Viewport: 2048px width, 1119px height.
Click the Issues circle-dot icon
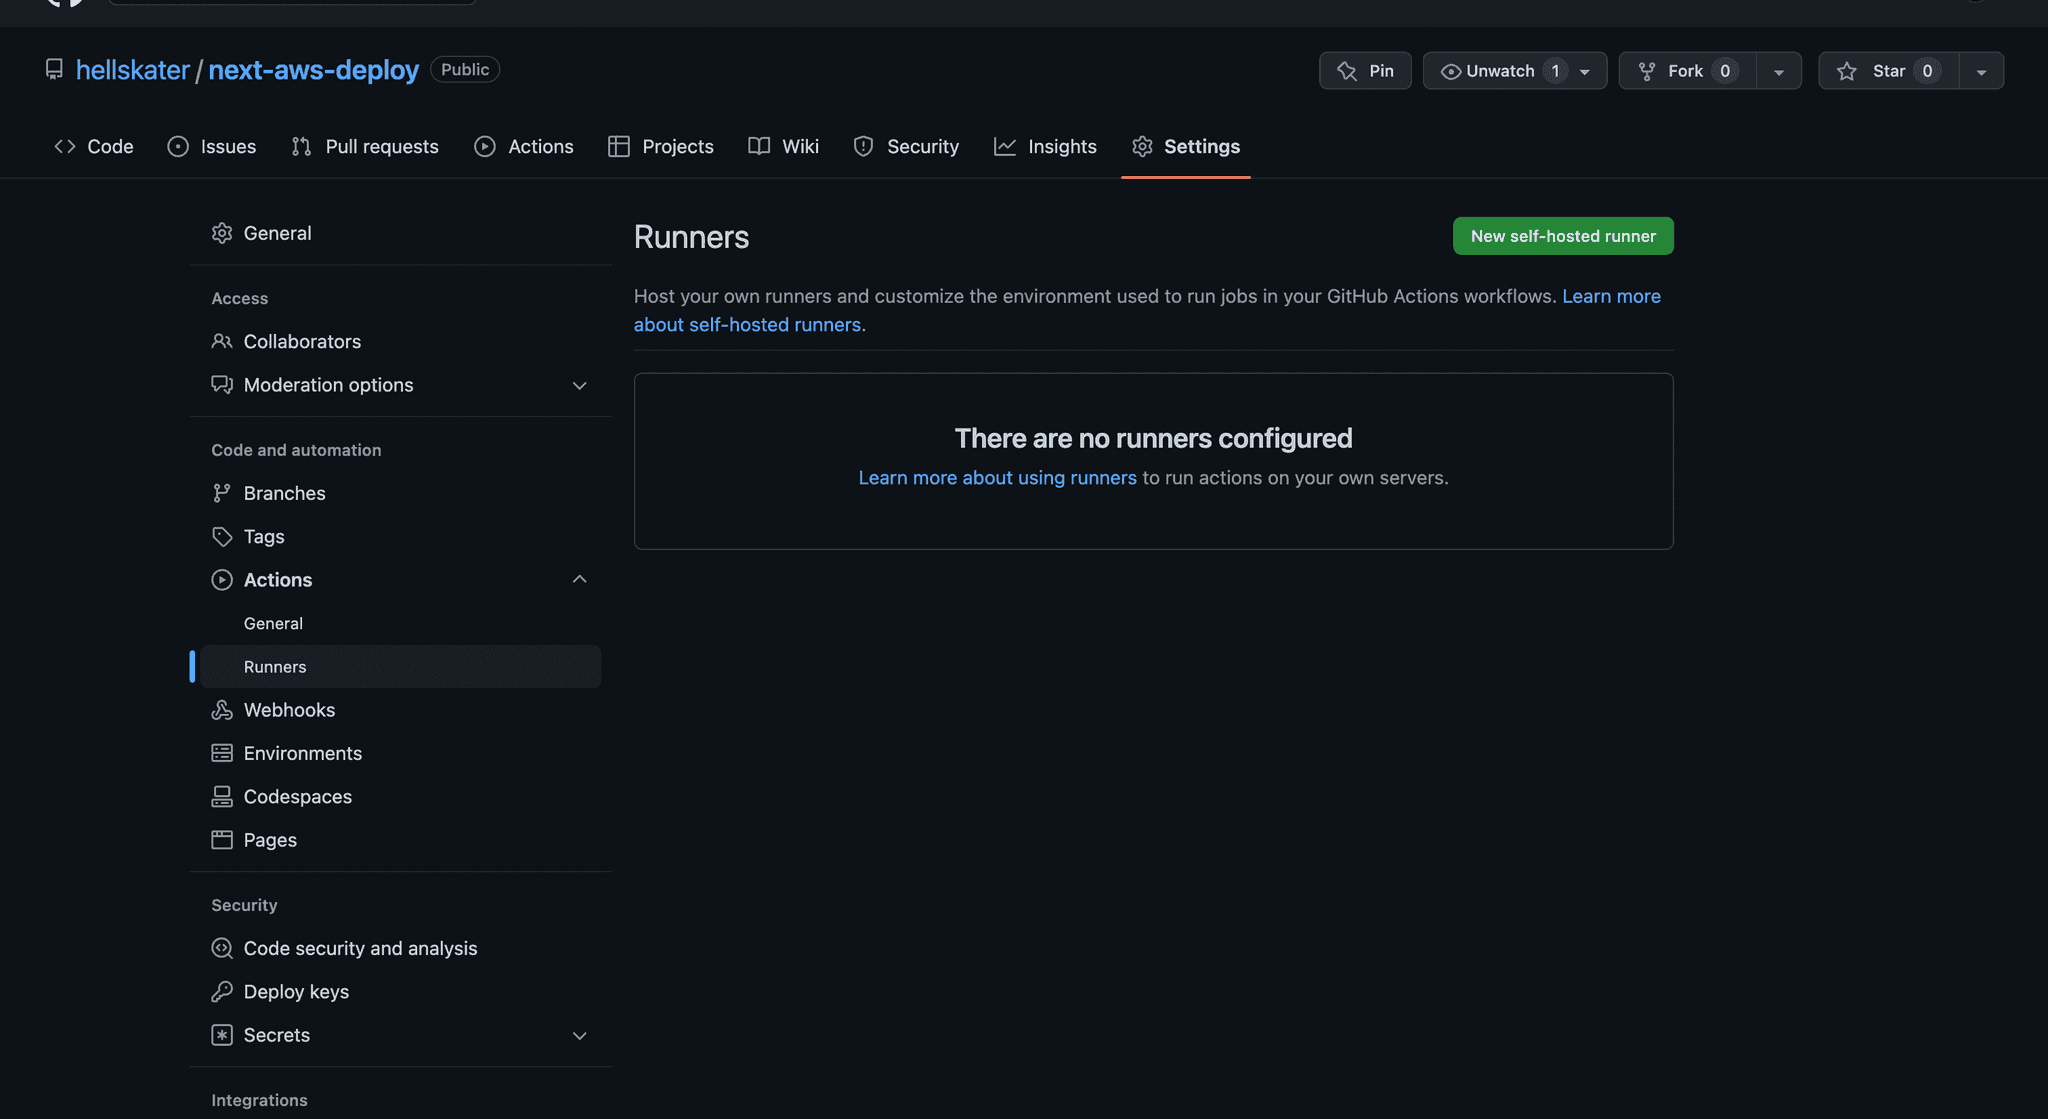point(177,146)
